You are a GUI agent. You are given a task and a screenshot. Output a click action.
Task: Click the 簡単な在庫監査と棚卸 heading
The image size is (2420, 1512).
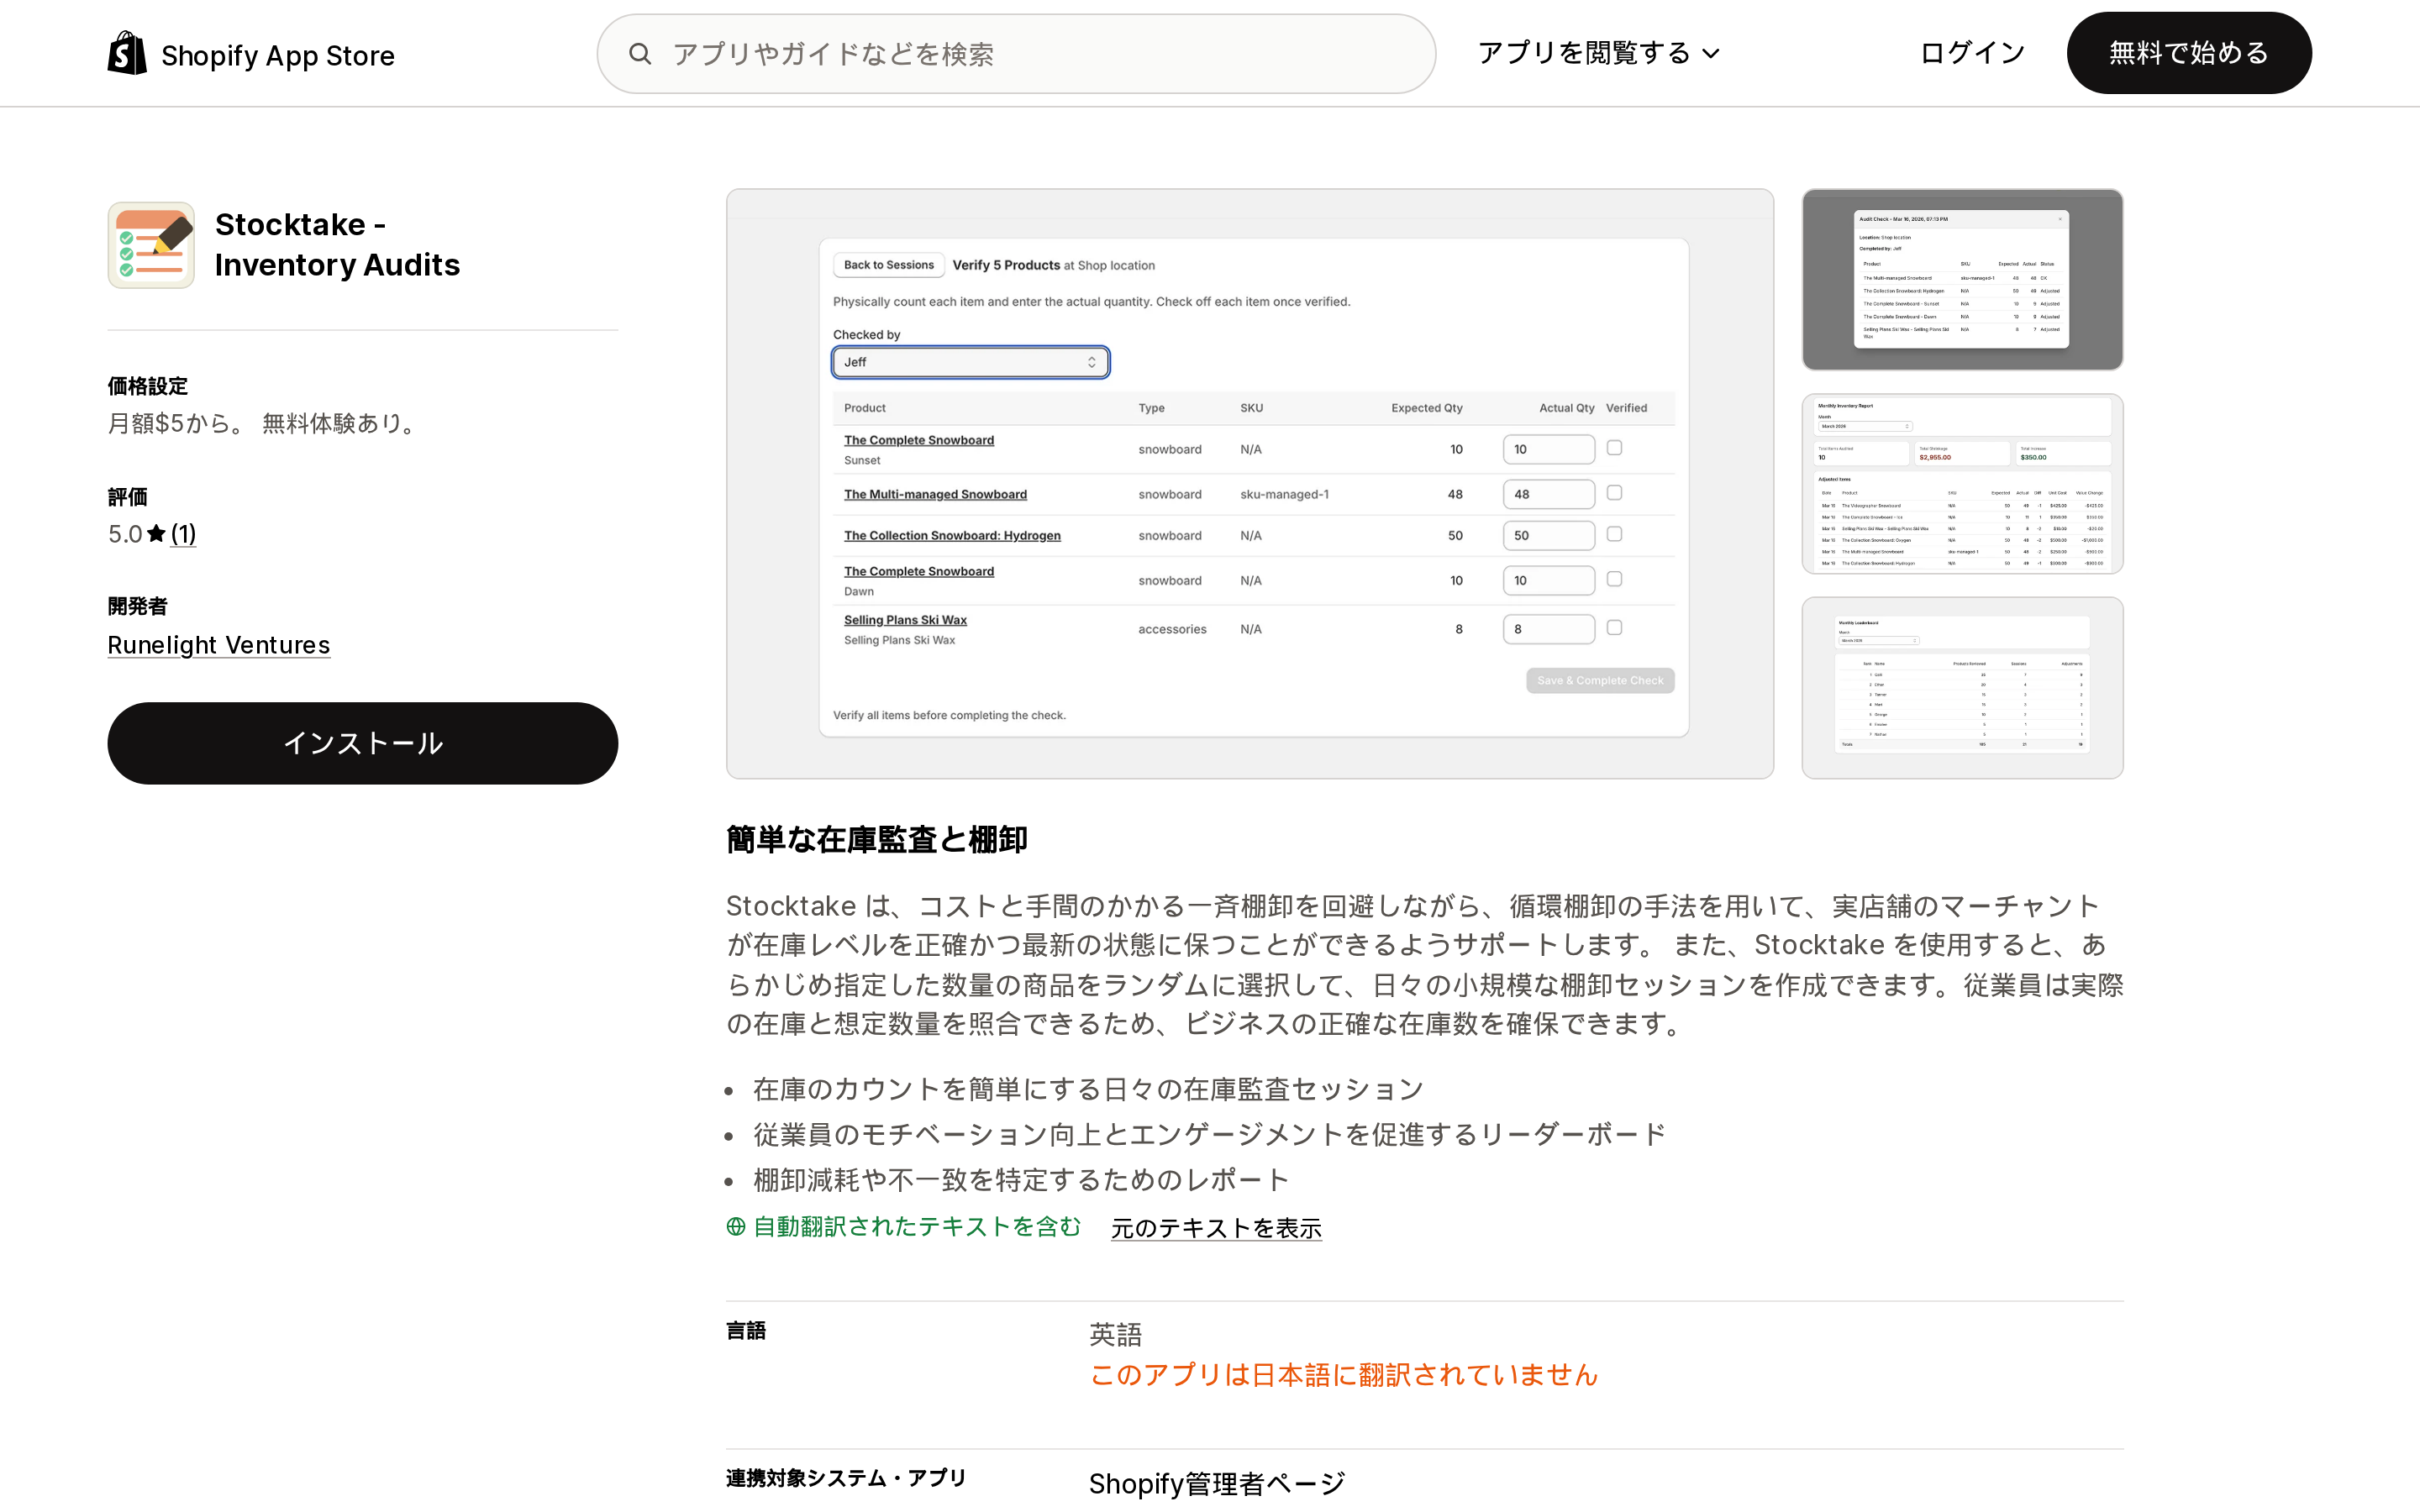click(x=877, y=839)
